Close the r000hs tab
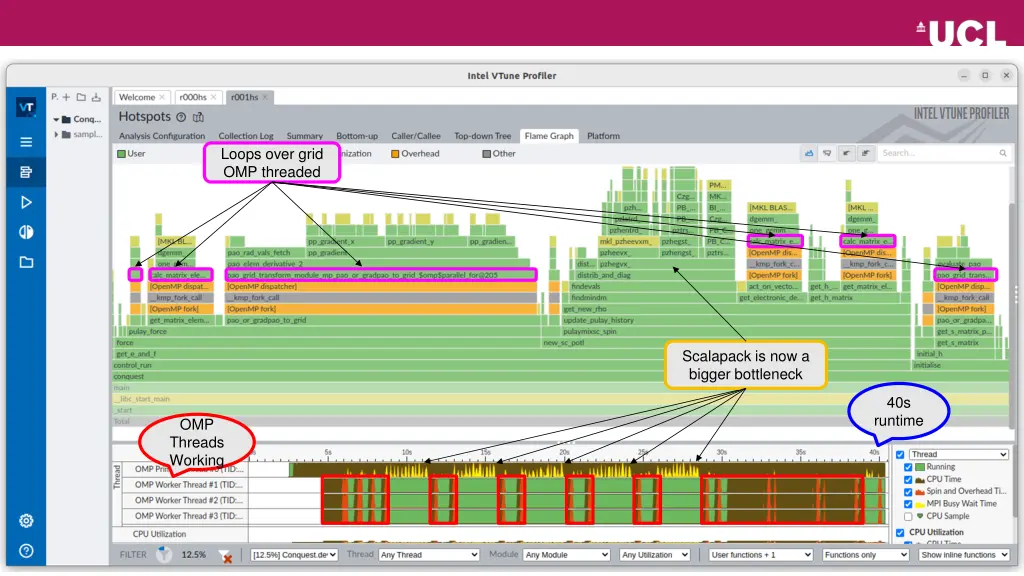Screen dimensions: 1024x576 (214, 97)
